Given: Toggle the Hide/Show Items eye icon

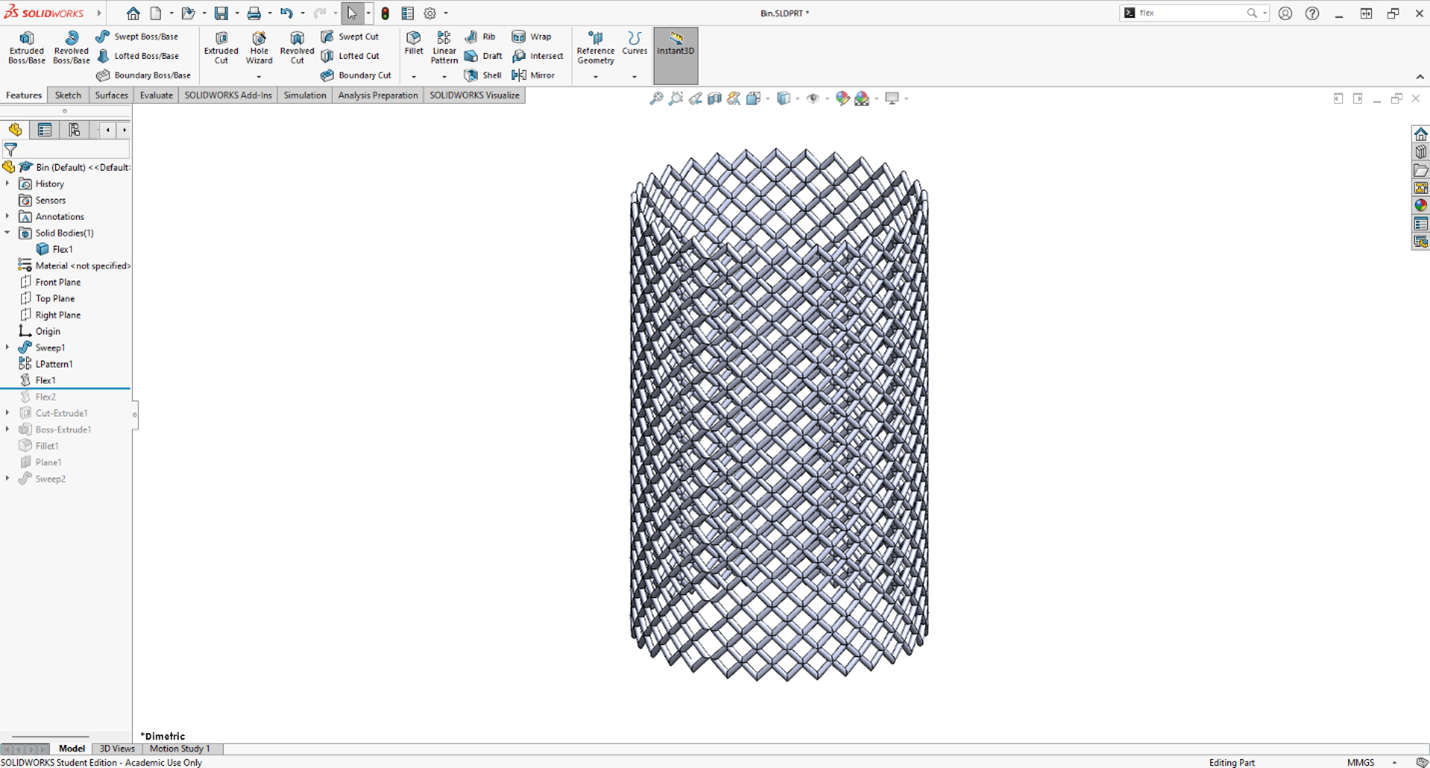Looking at the screenshot, I should tap(813, 98).
